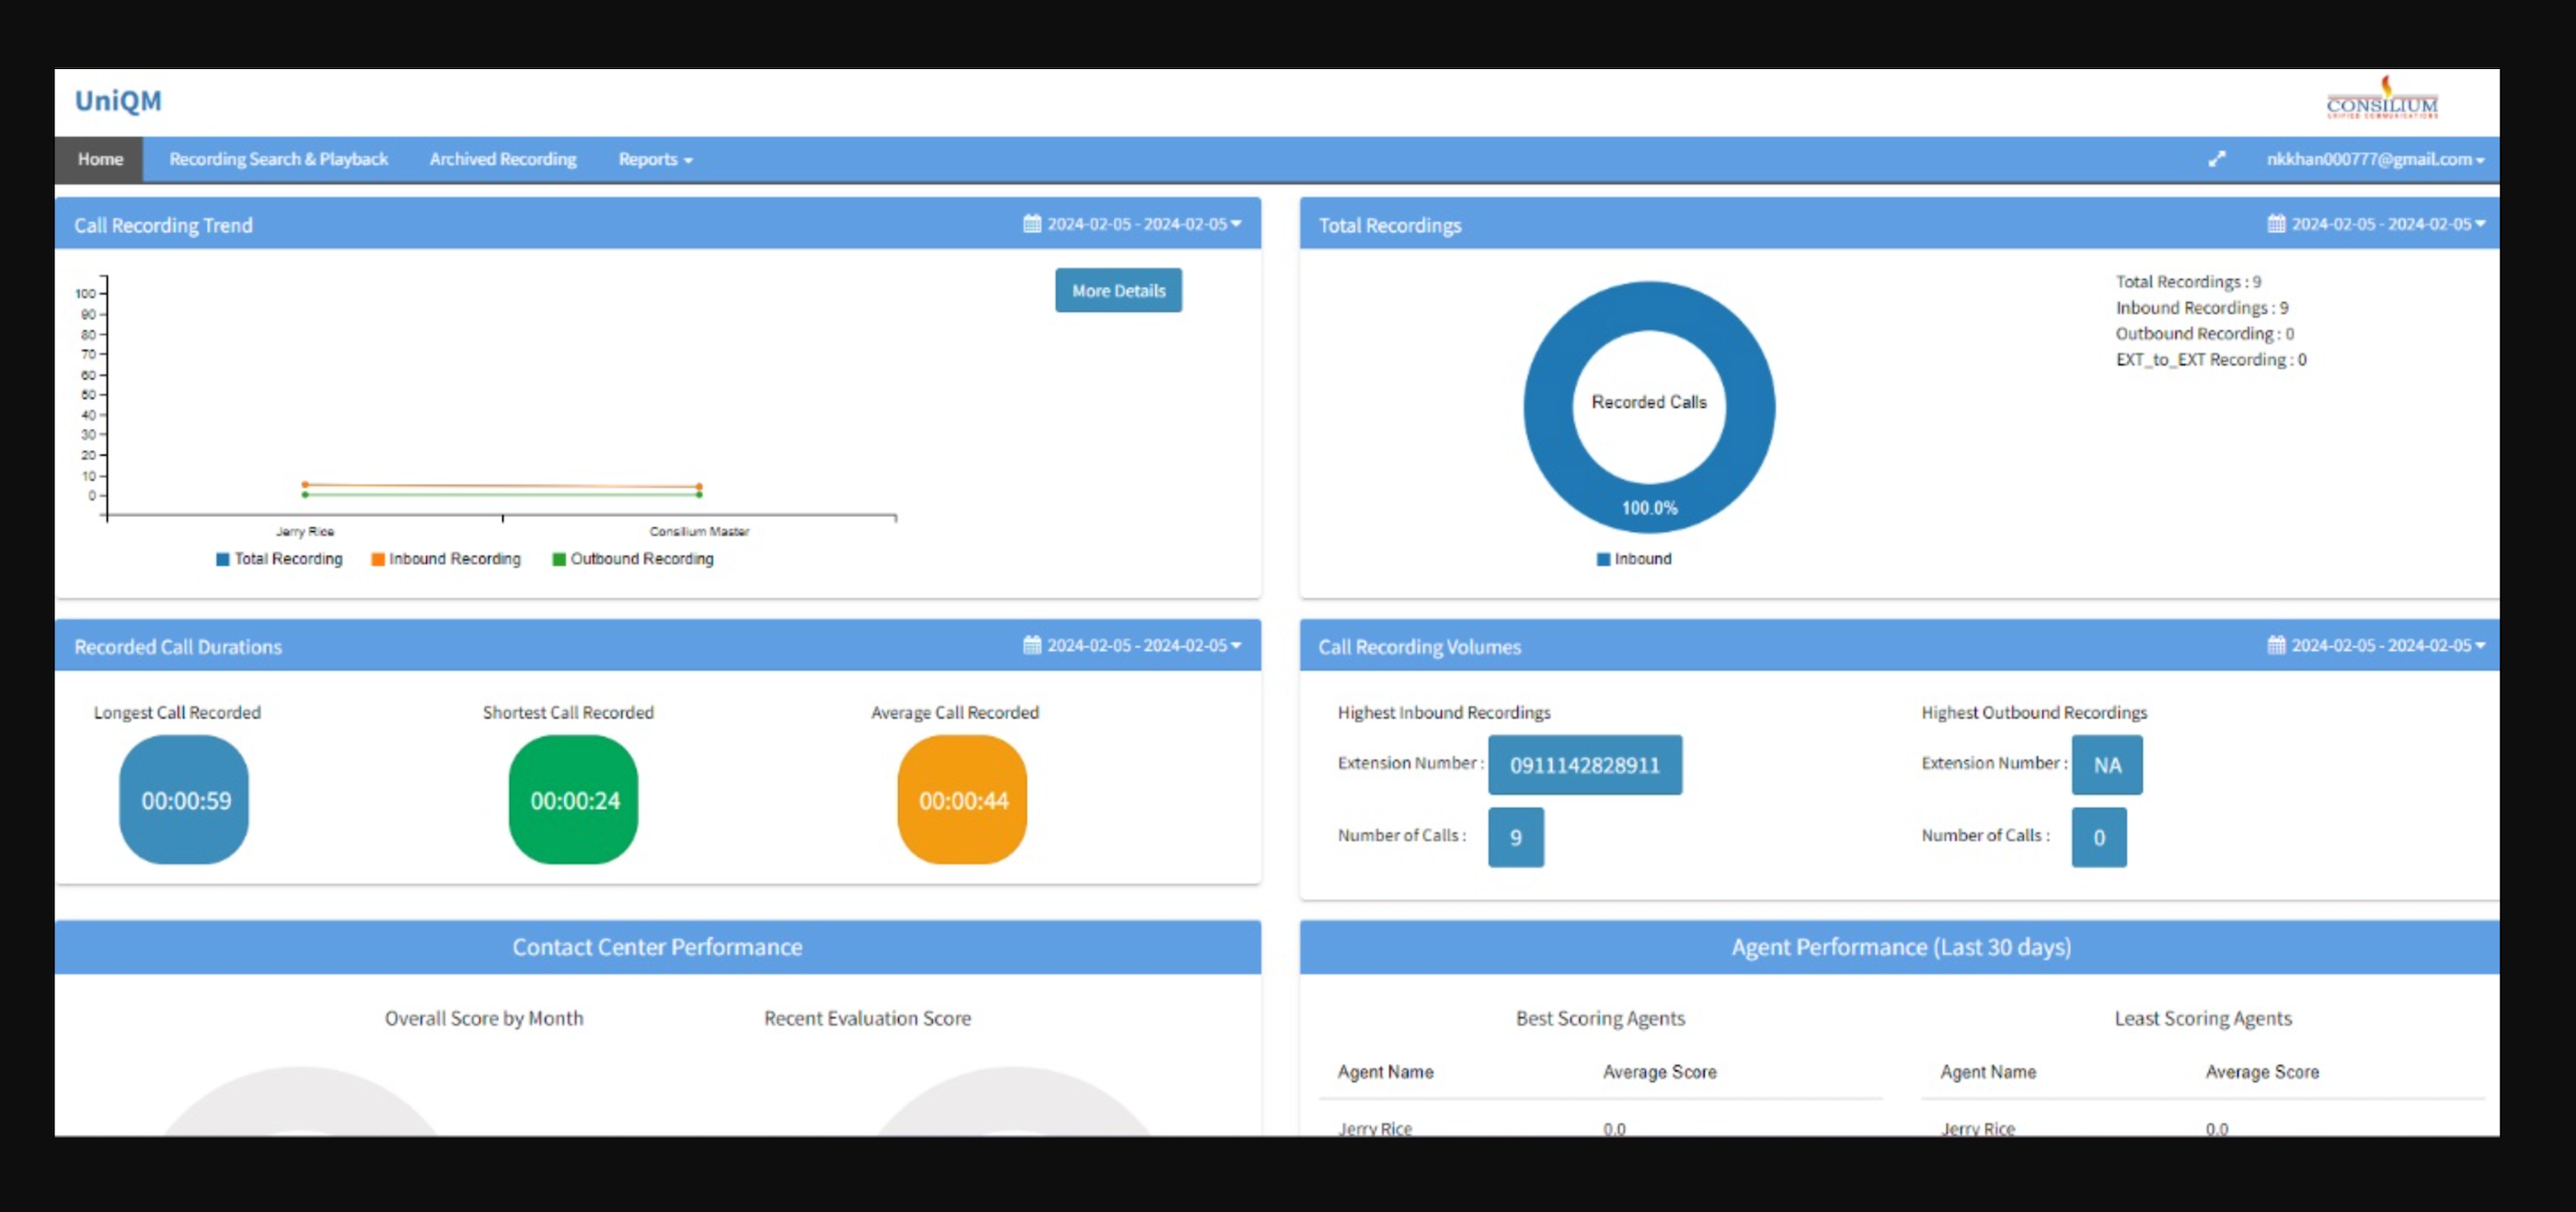
Task: Click the More Details button
Action: [x=1118, y=290]
